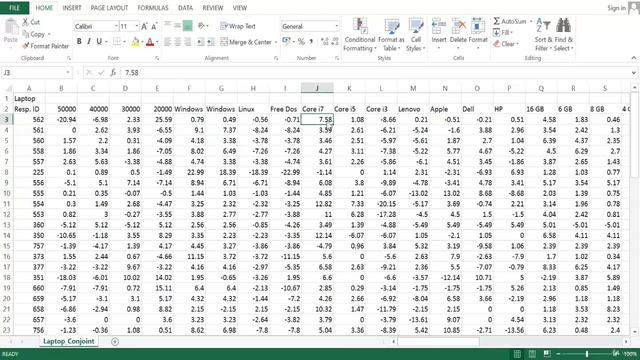Image resolution: width=640 pixels, height=360 pixels.
Task: Switch to the INSERT tab
Action: (x=72, y=8)
